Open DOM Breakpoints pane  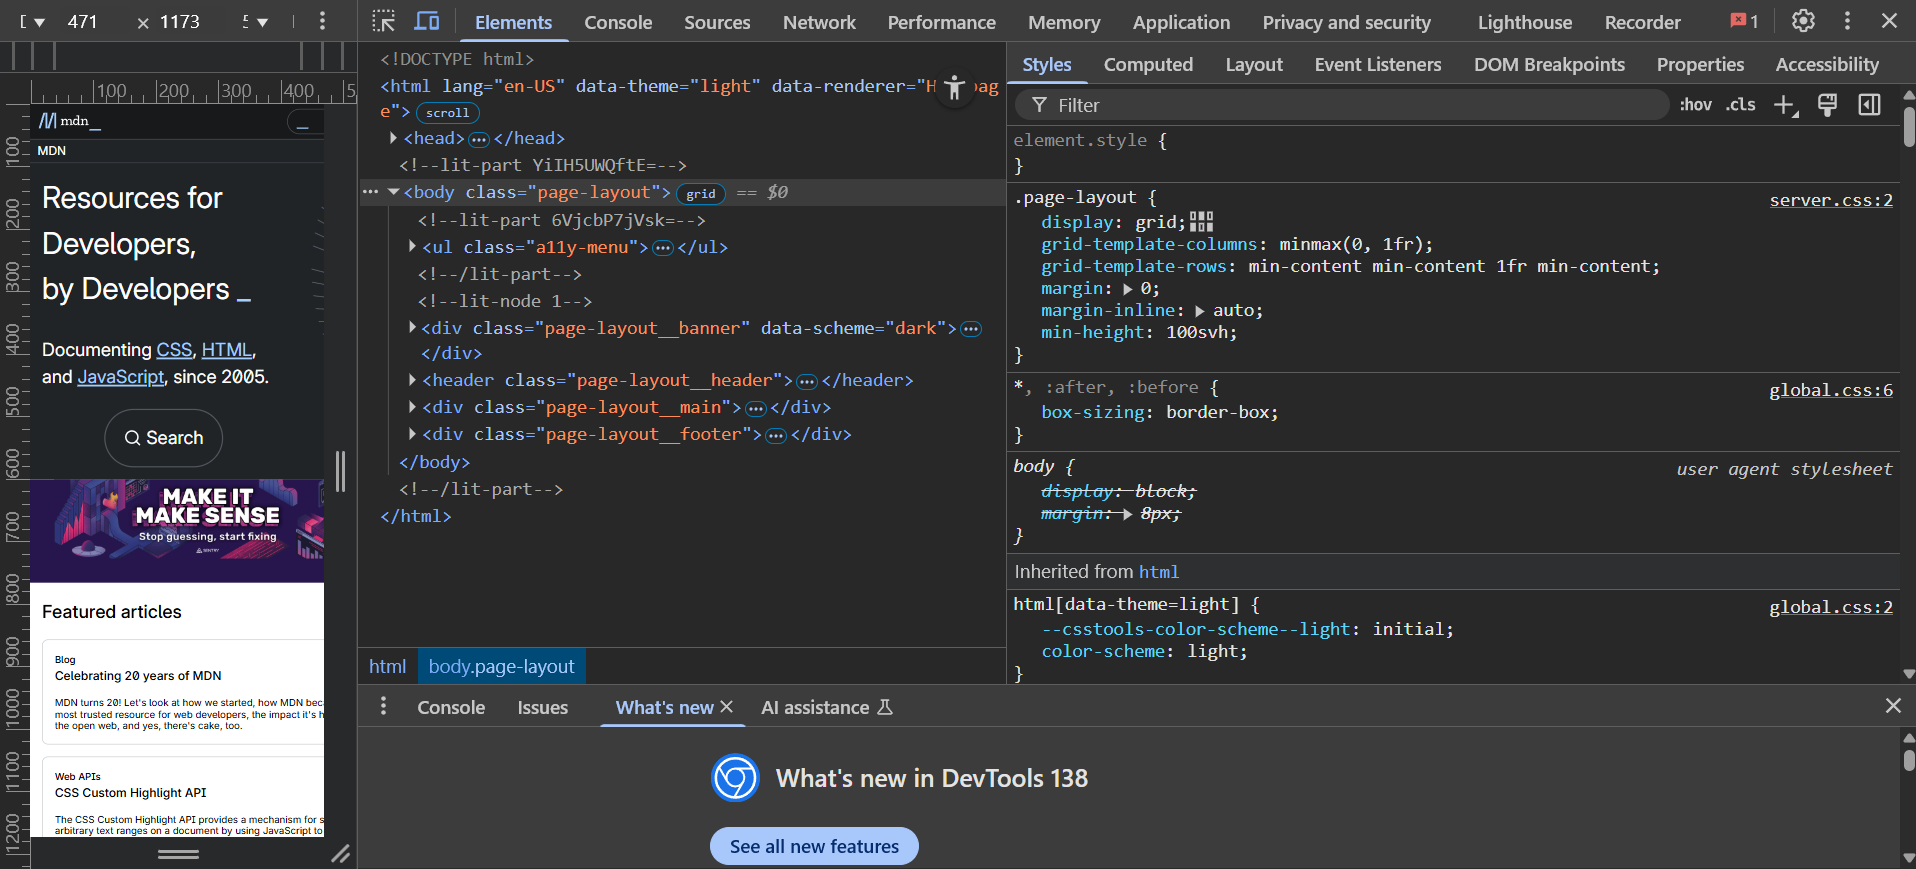(1549, 64)
